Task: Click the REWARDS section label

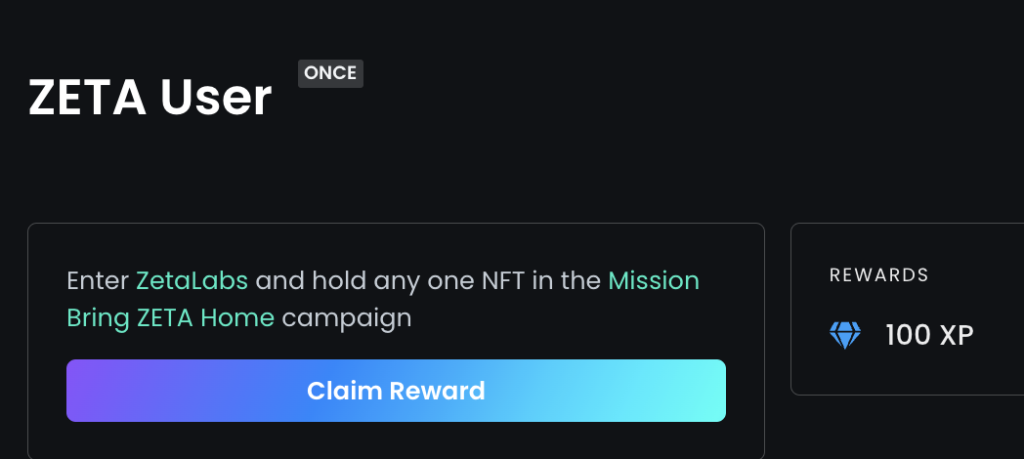Action: tap(879, 275)
